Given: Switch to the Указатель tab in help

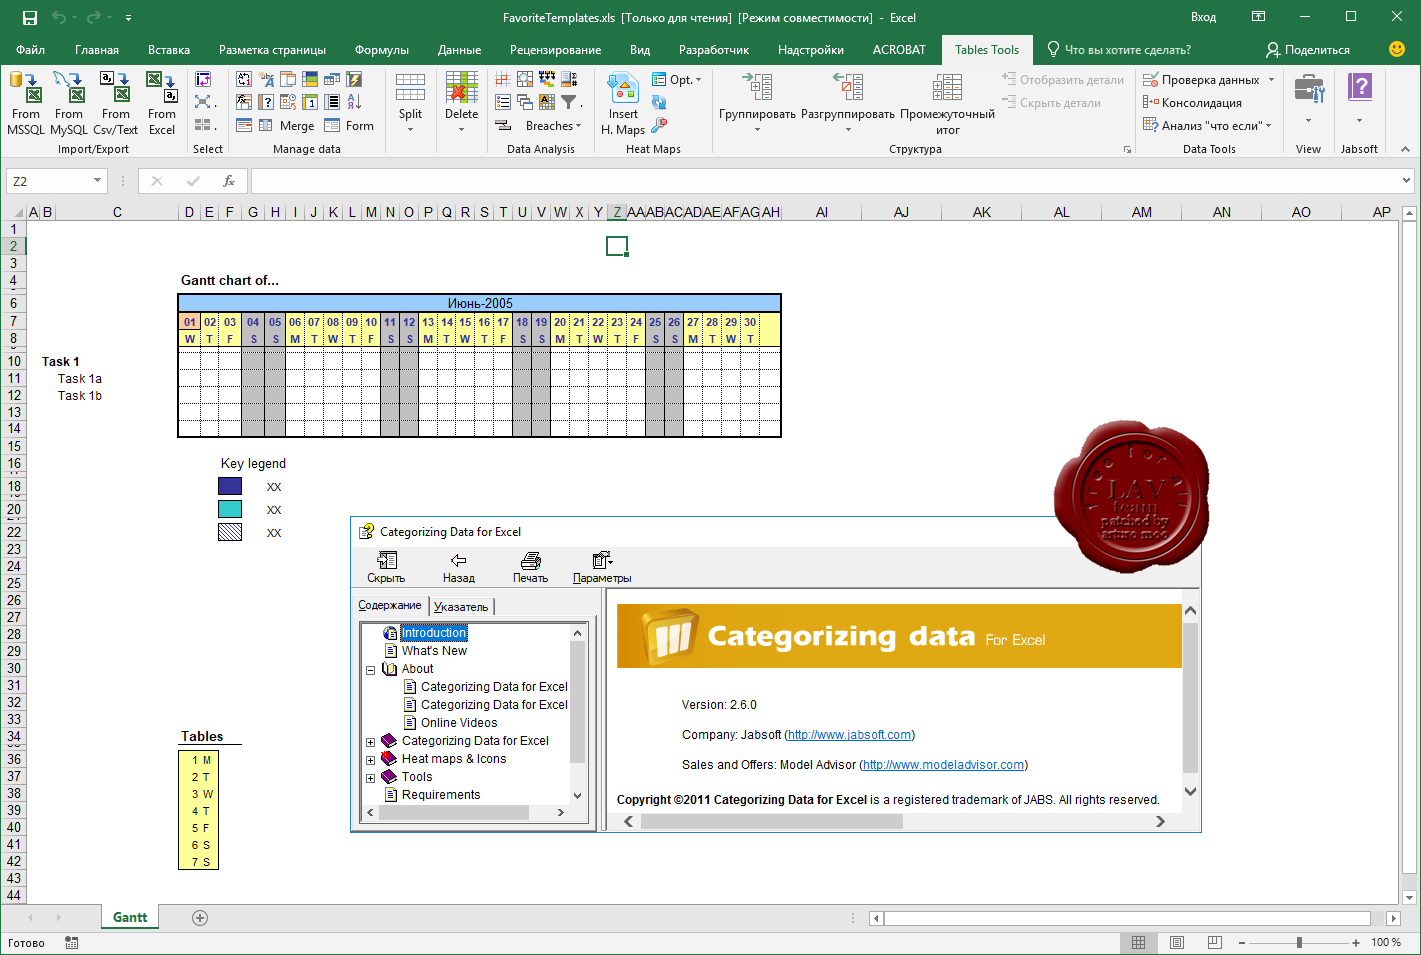Looking at the screenshot, I should click(x=461, y=607).
